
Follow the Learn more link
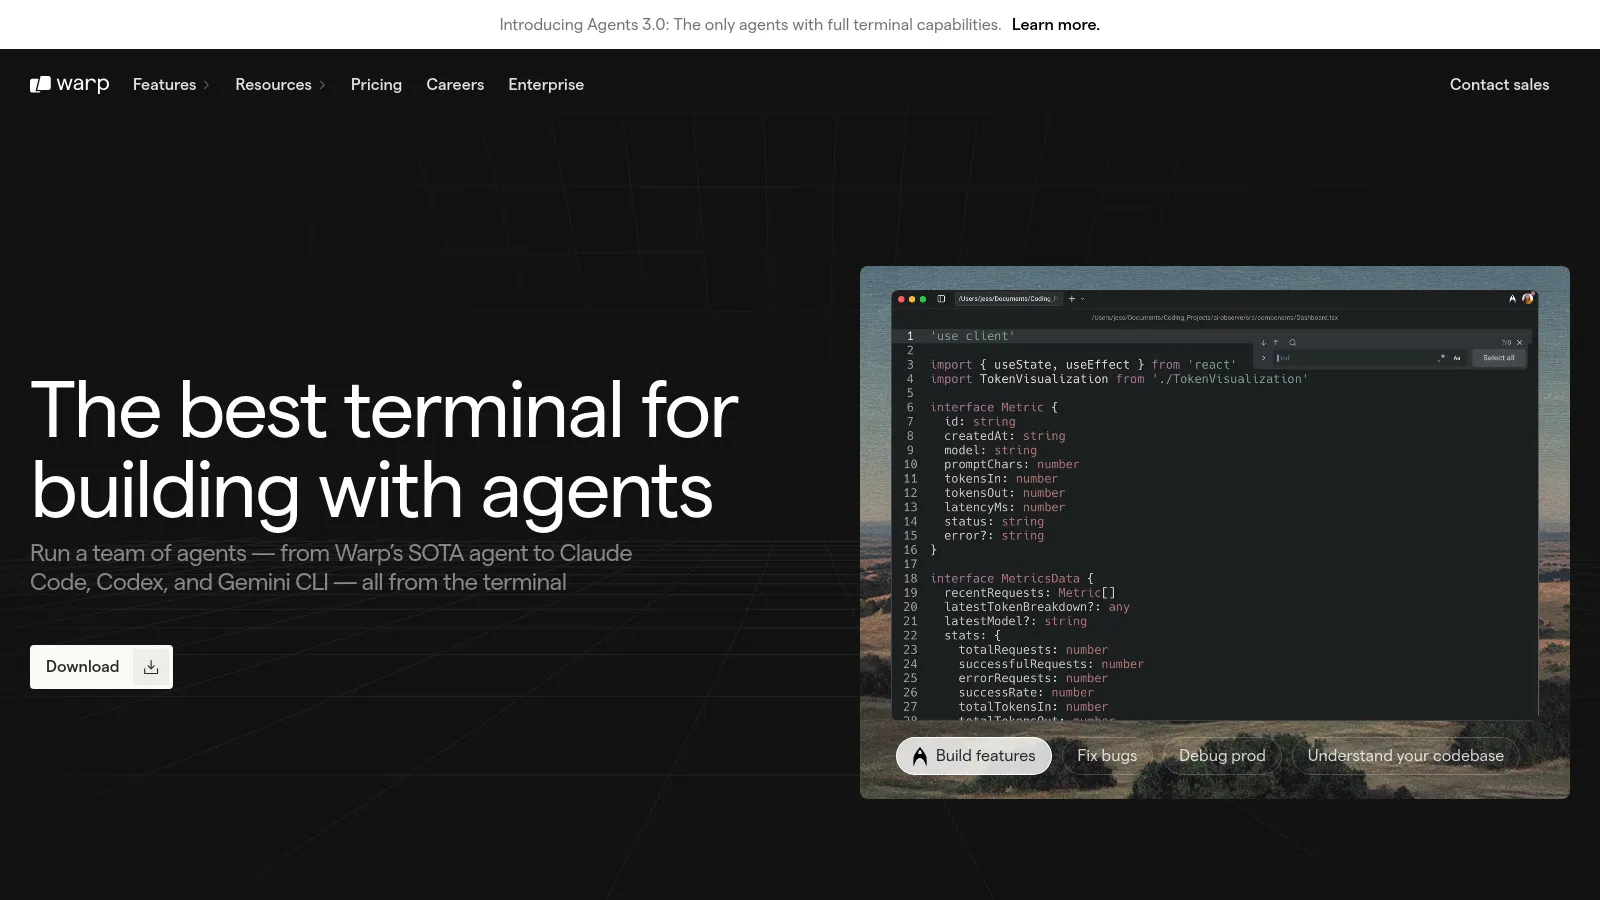(x=1055, y=25)
